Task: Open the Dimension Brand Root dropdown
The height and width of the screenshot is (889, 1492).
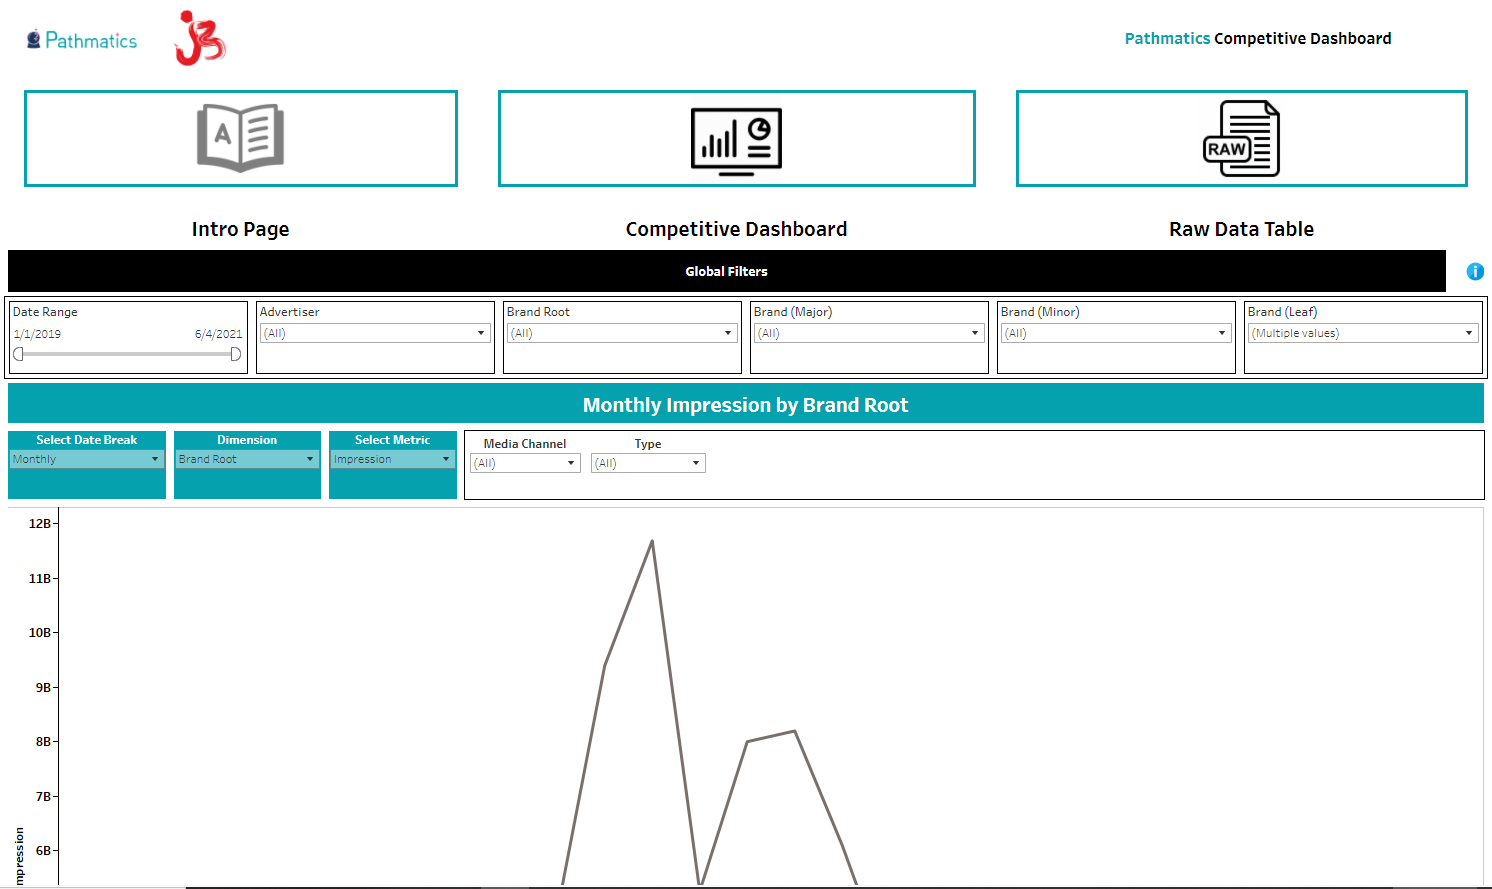Action: pos(247,459)
